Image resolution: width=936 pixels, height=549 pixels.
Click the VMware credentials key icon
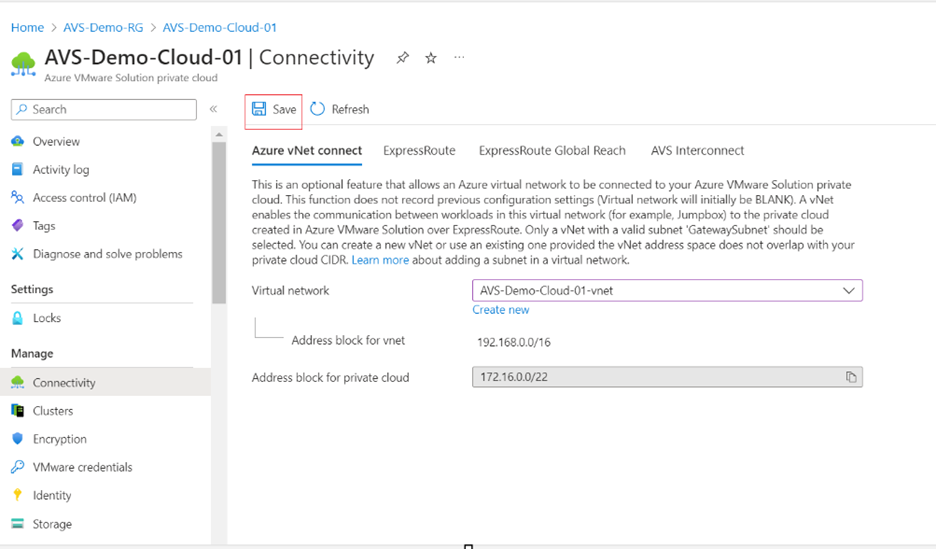click(17, 467)
